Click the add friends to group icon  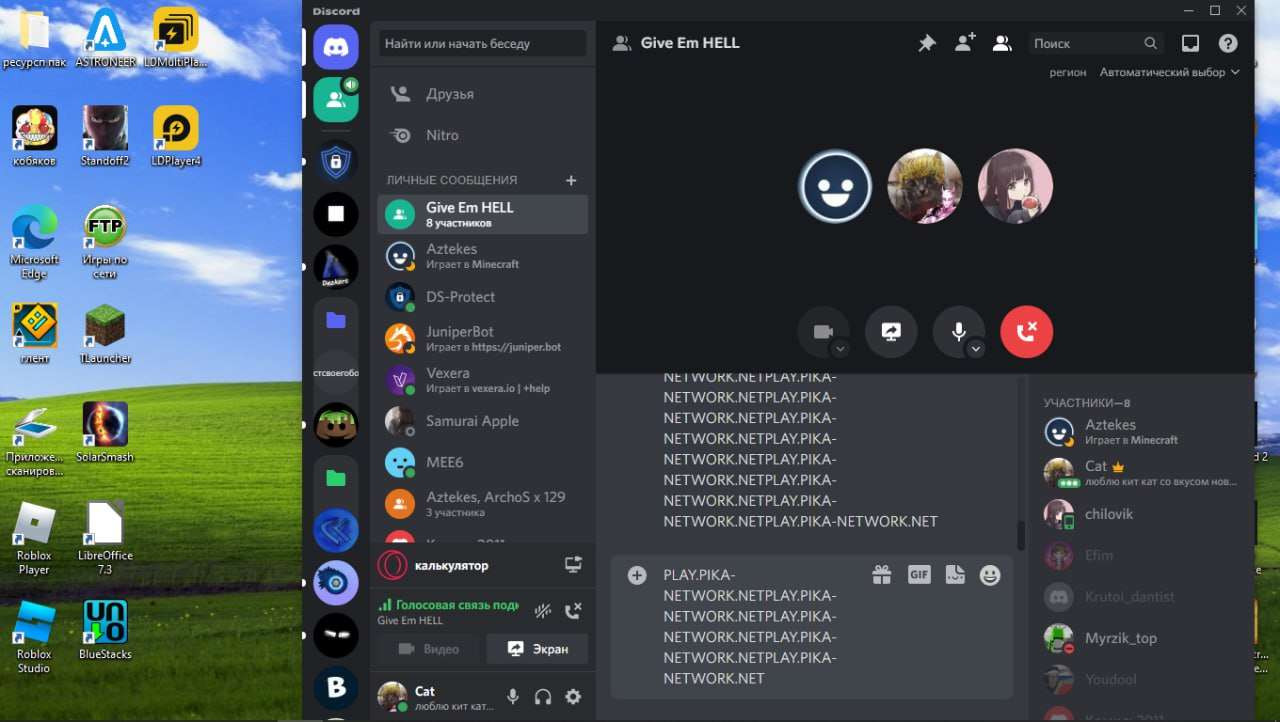coord(964,43)
